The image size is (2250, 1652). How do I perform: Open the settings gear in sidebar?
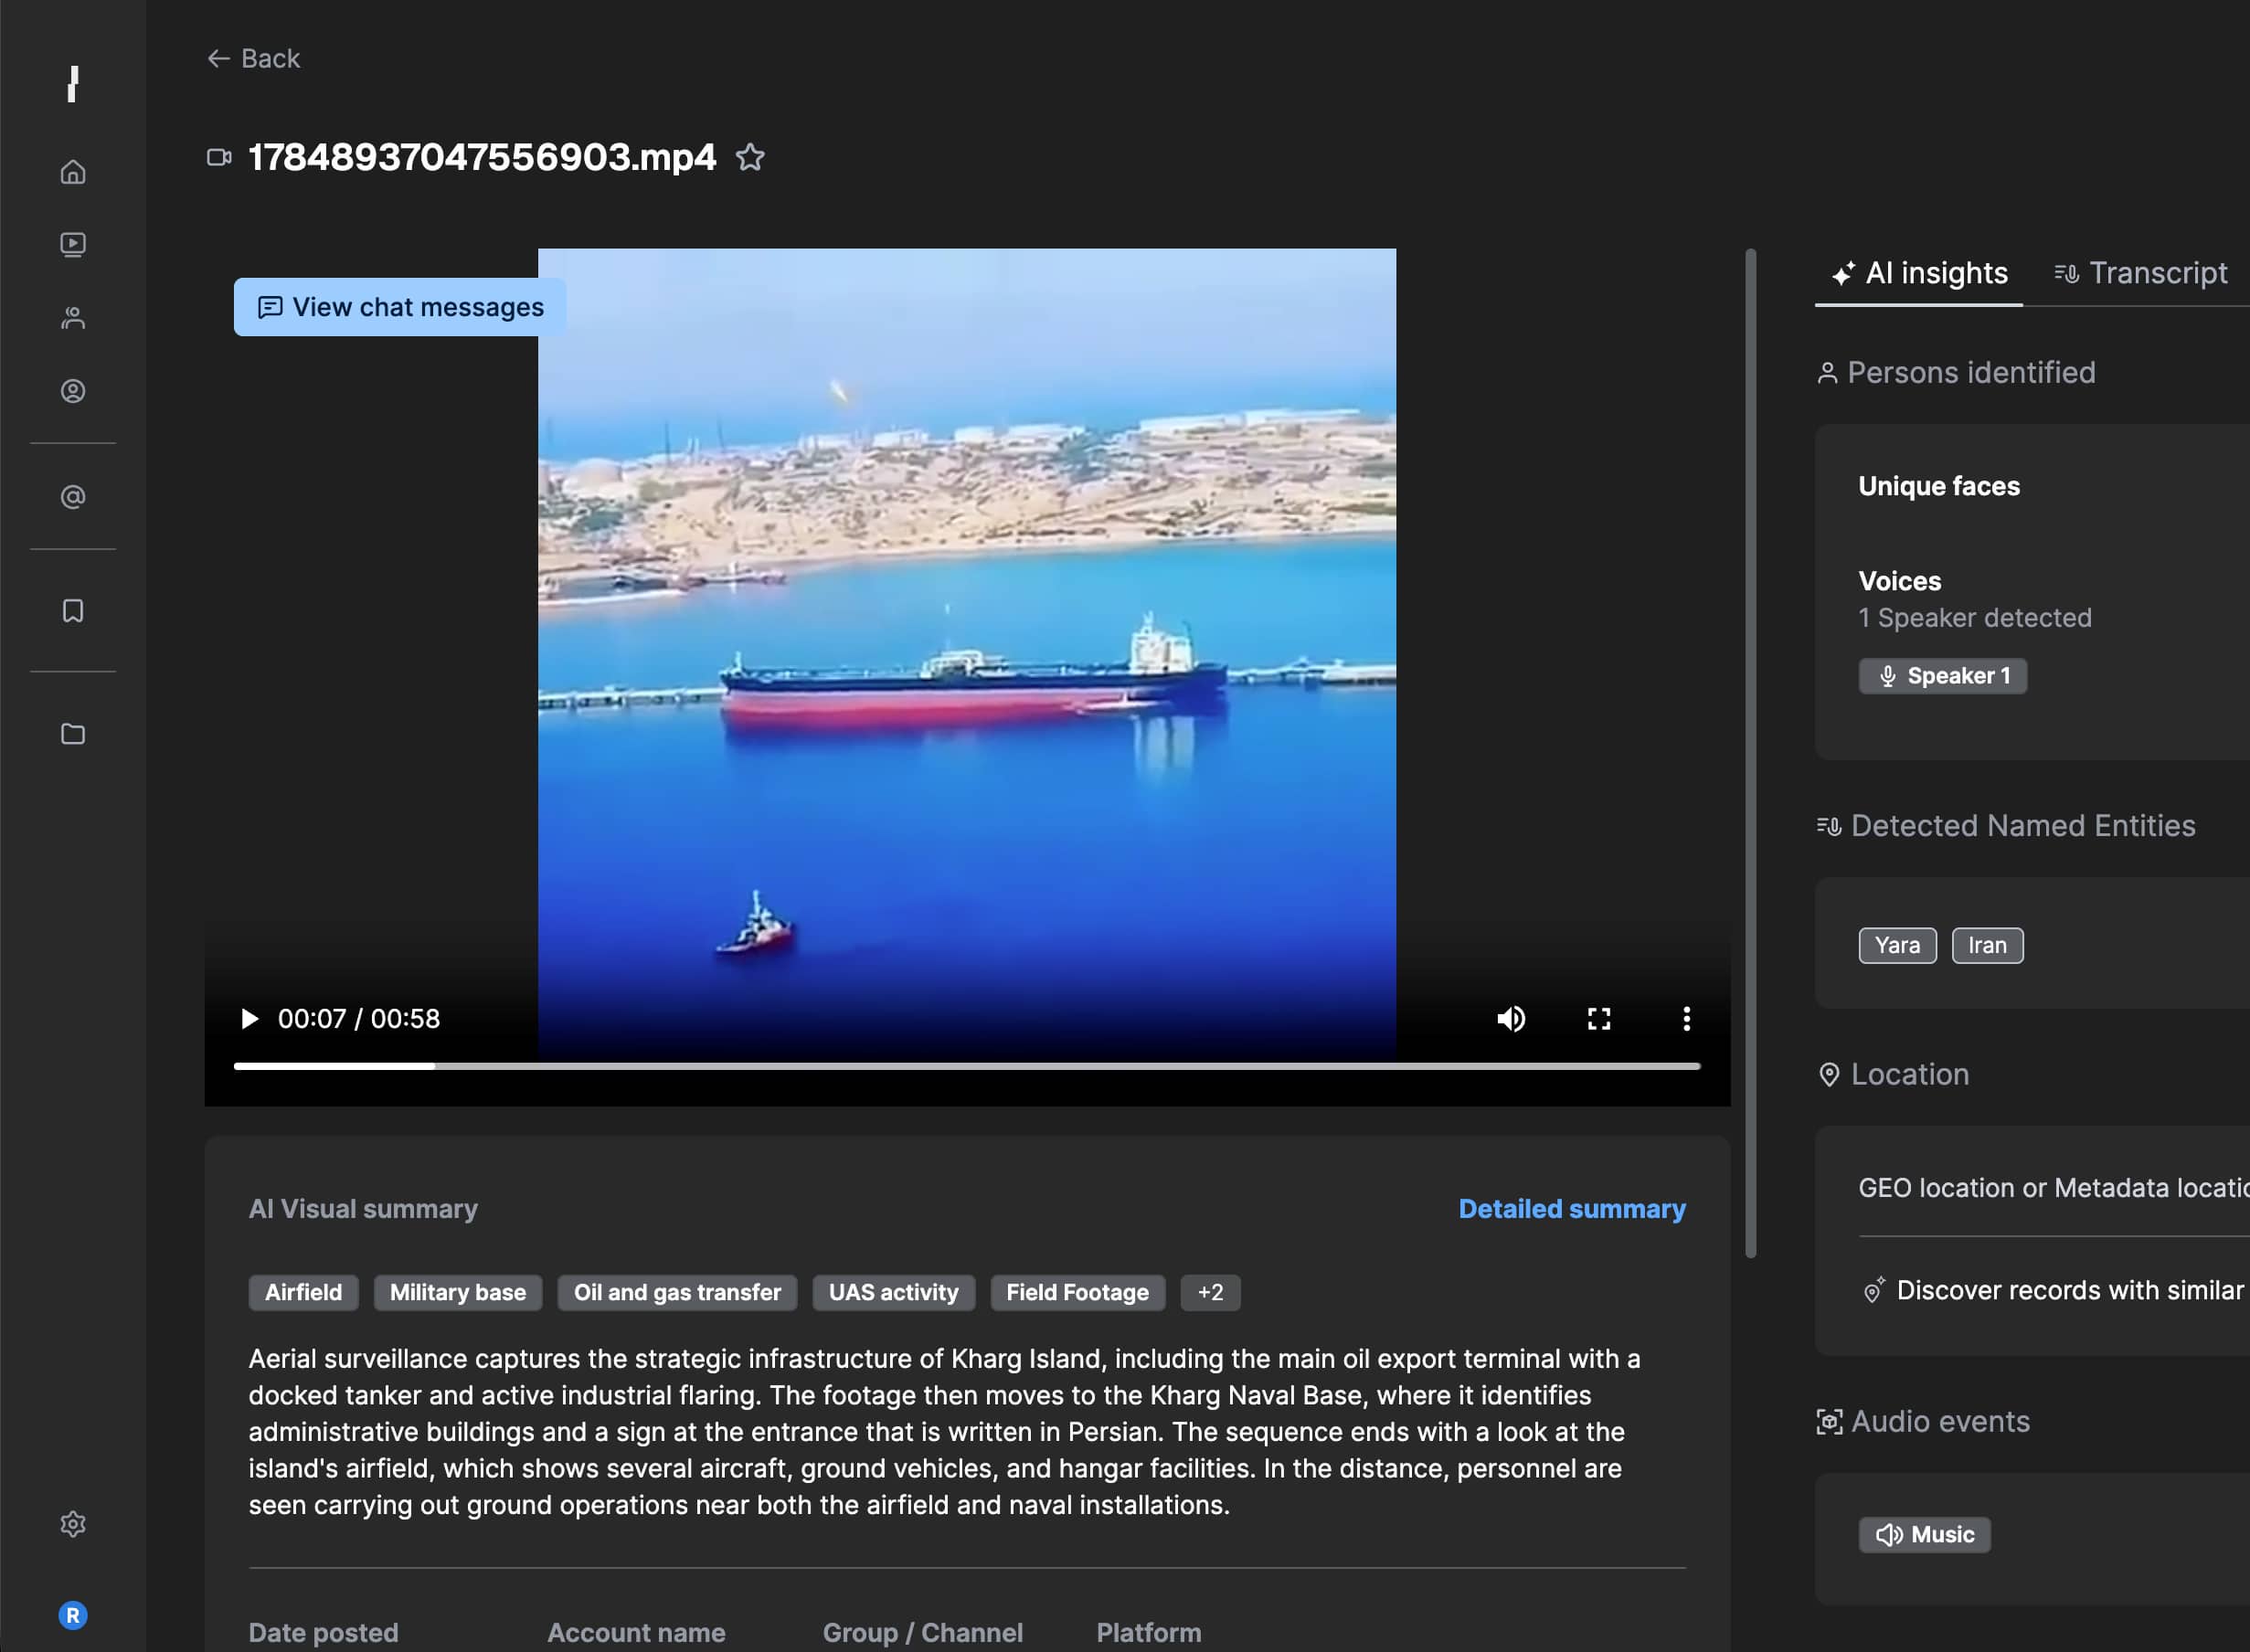tap(73, 1524)
